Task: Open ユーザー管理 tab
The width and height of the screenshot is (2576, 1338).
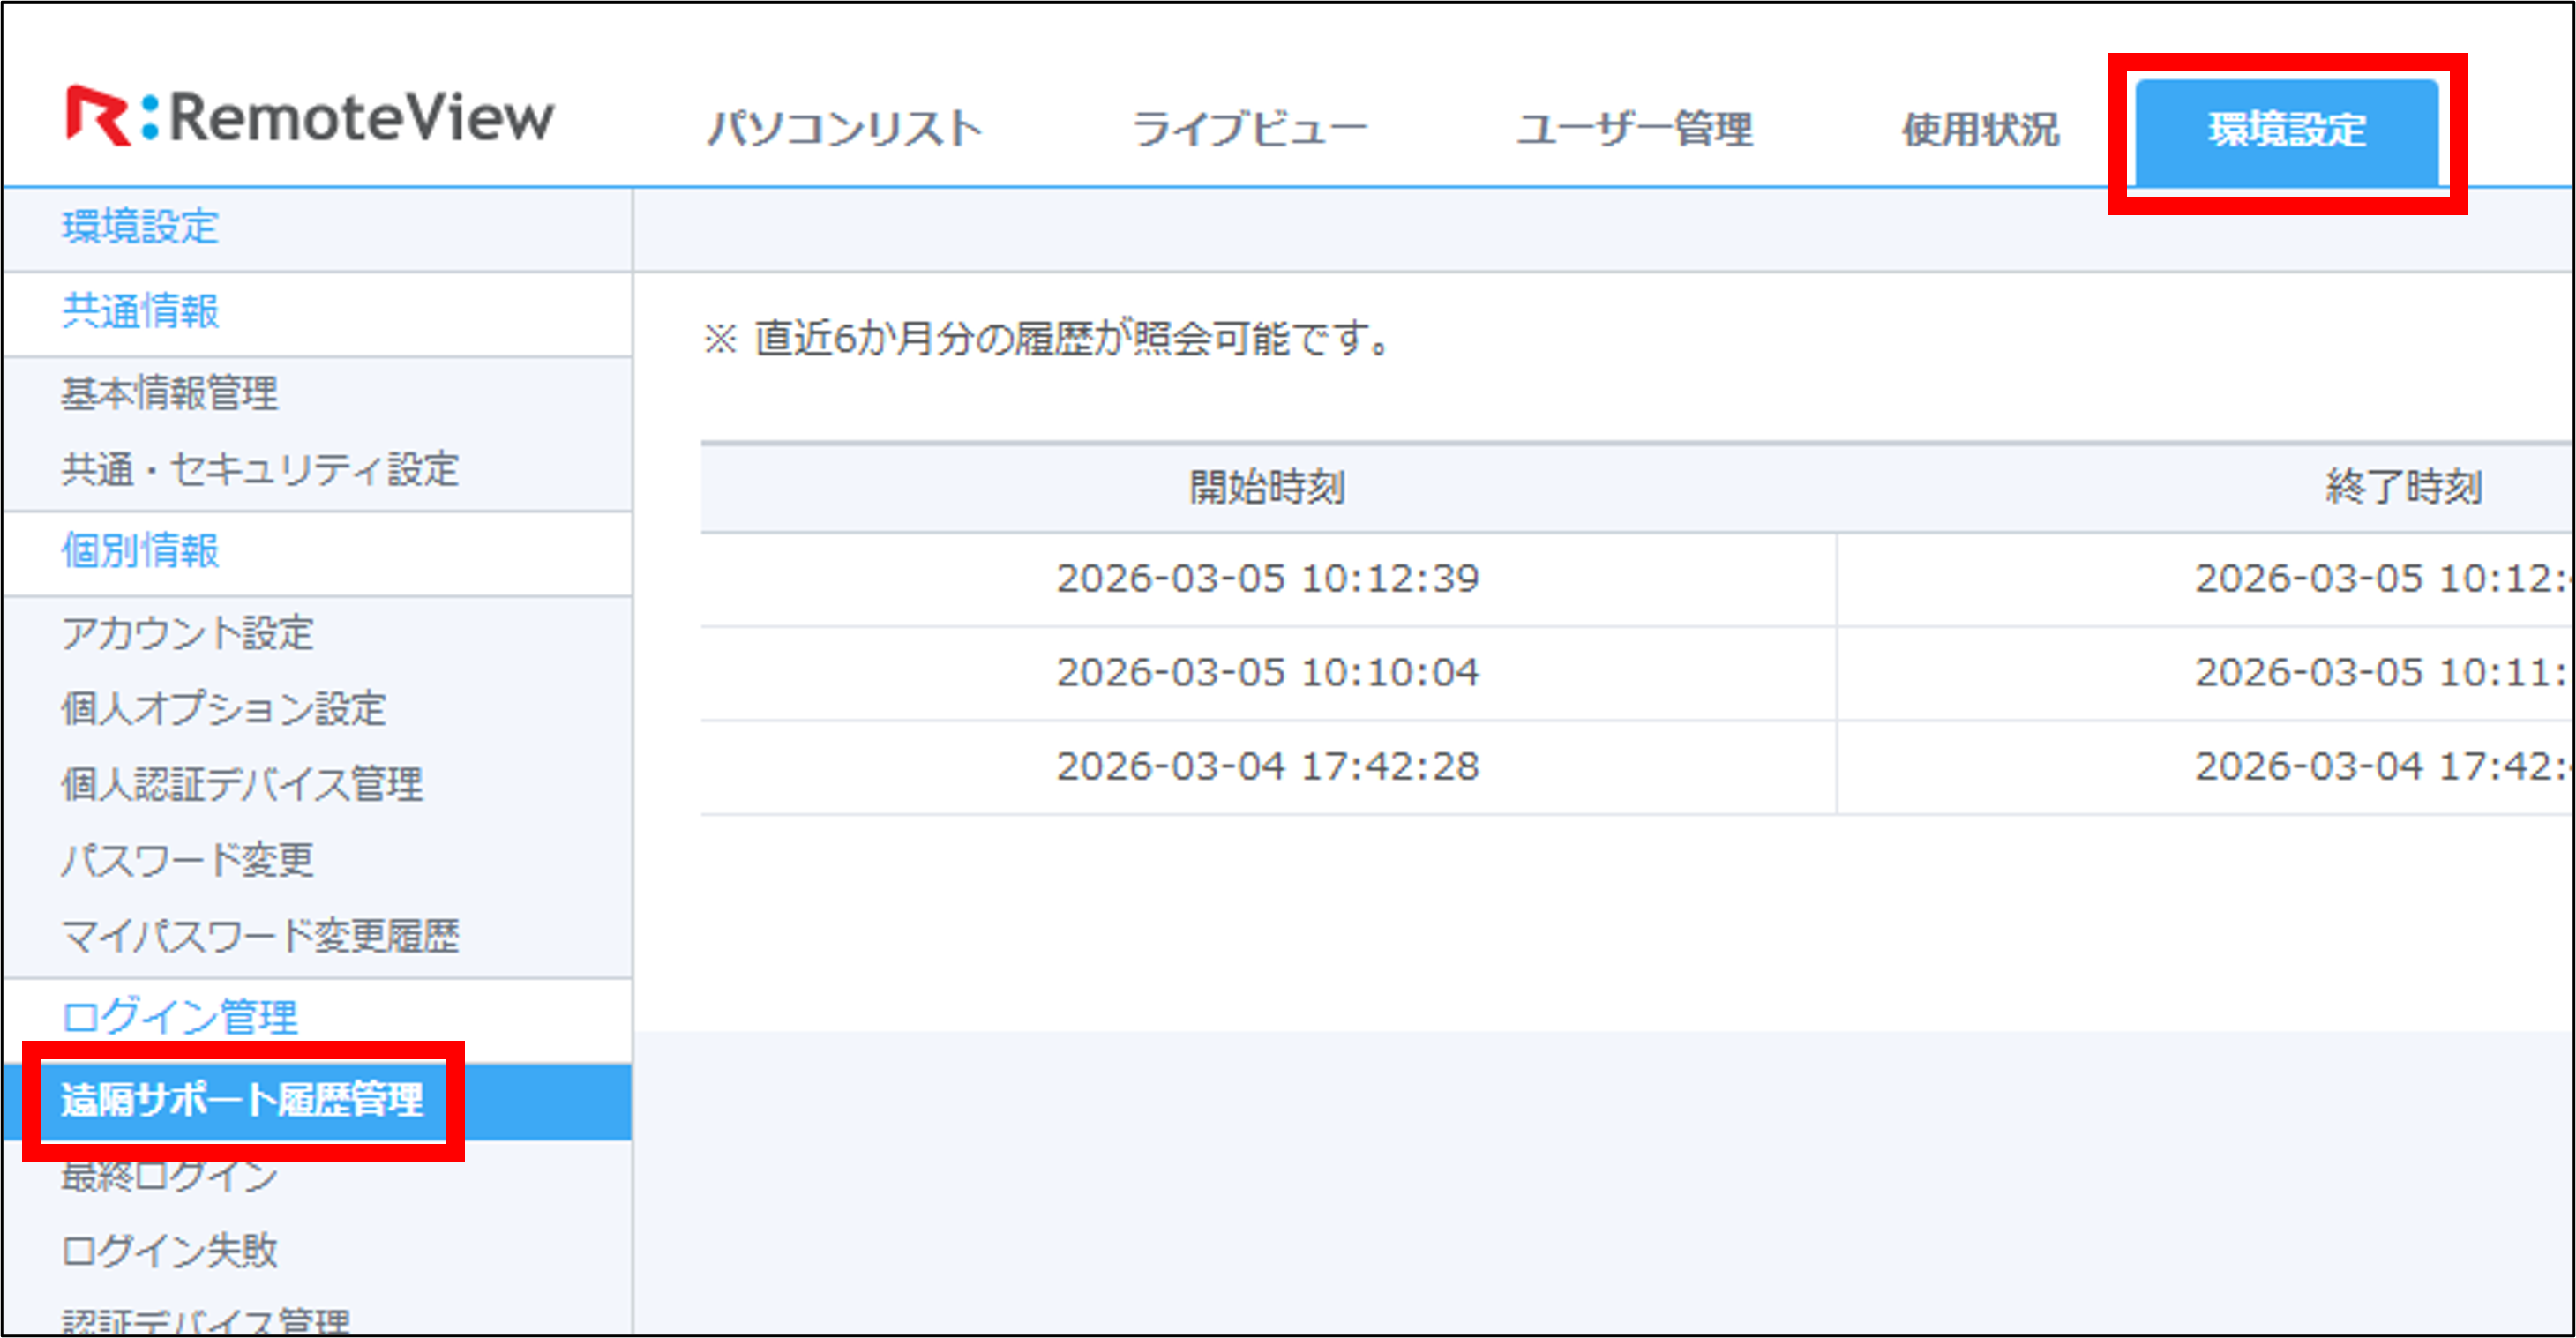Action: (1634, 130)
